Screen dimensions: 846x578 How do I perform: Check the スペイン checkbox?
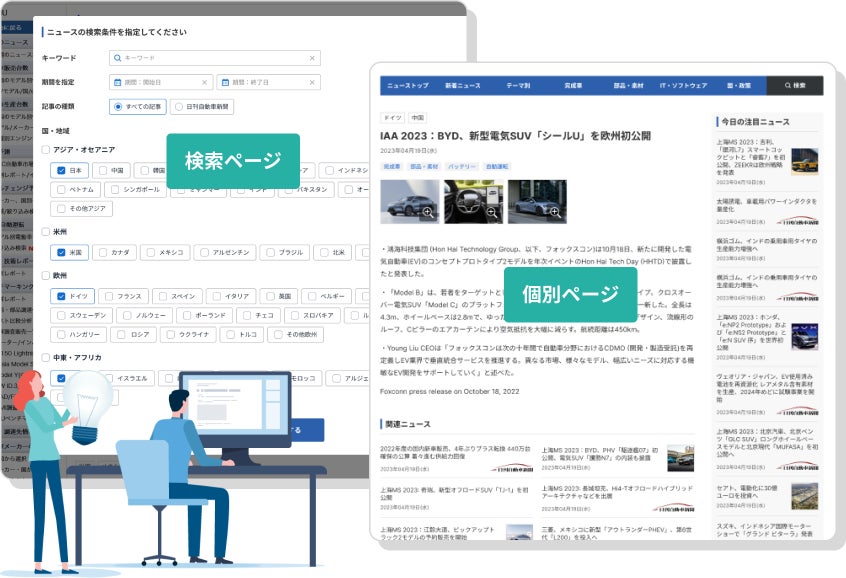click(x=162, y=296)
